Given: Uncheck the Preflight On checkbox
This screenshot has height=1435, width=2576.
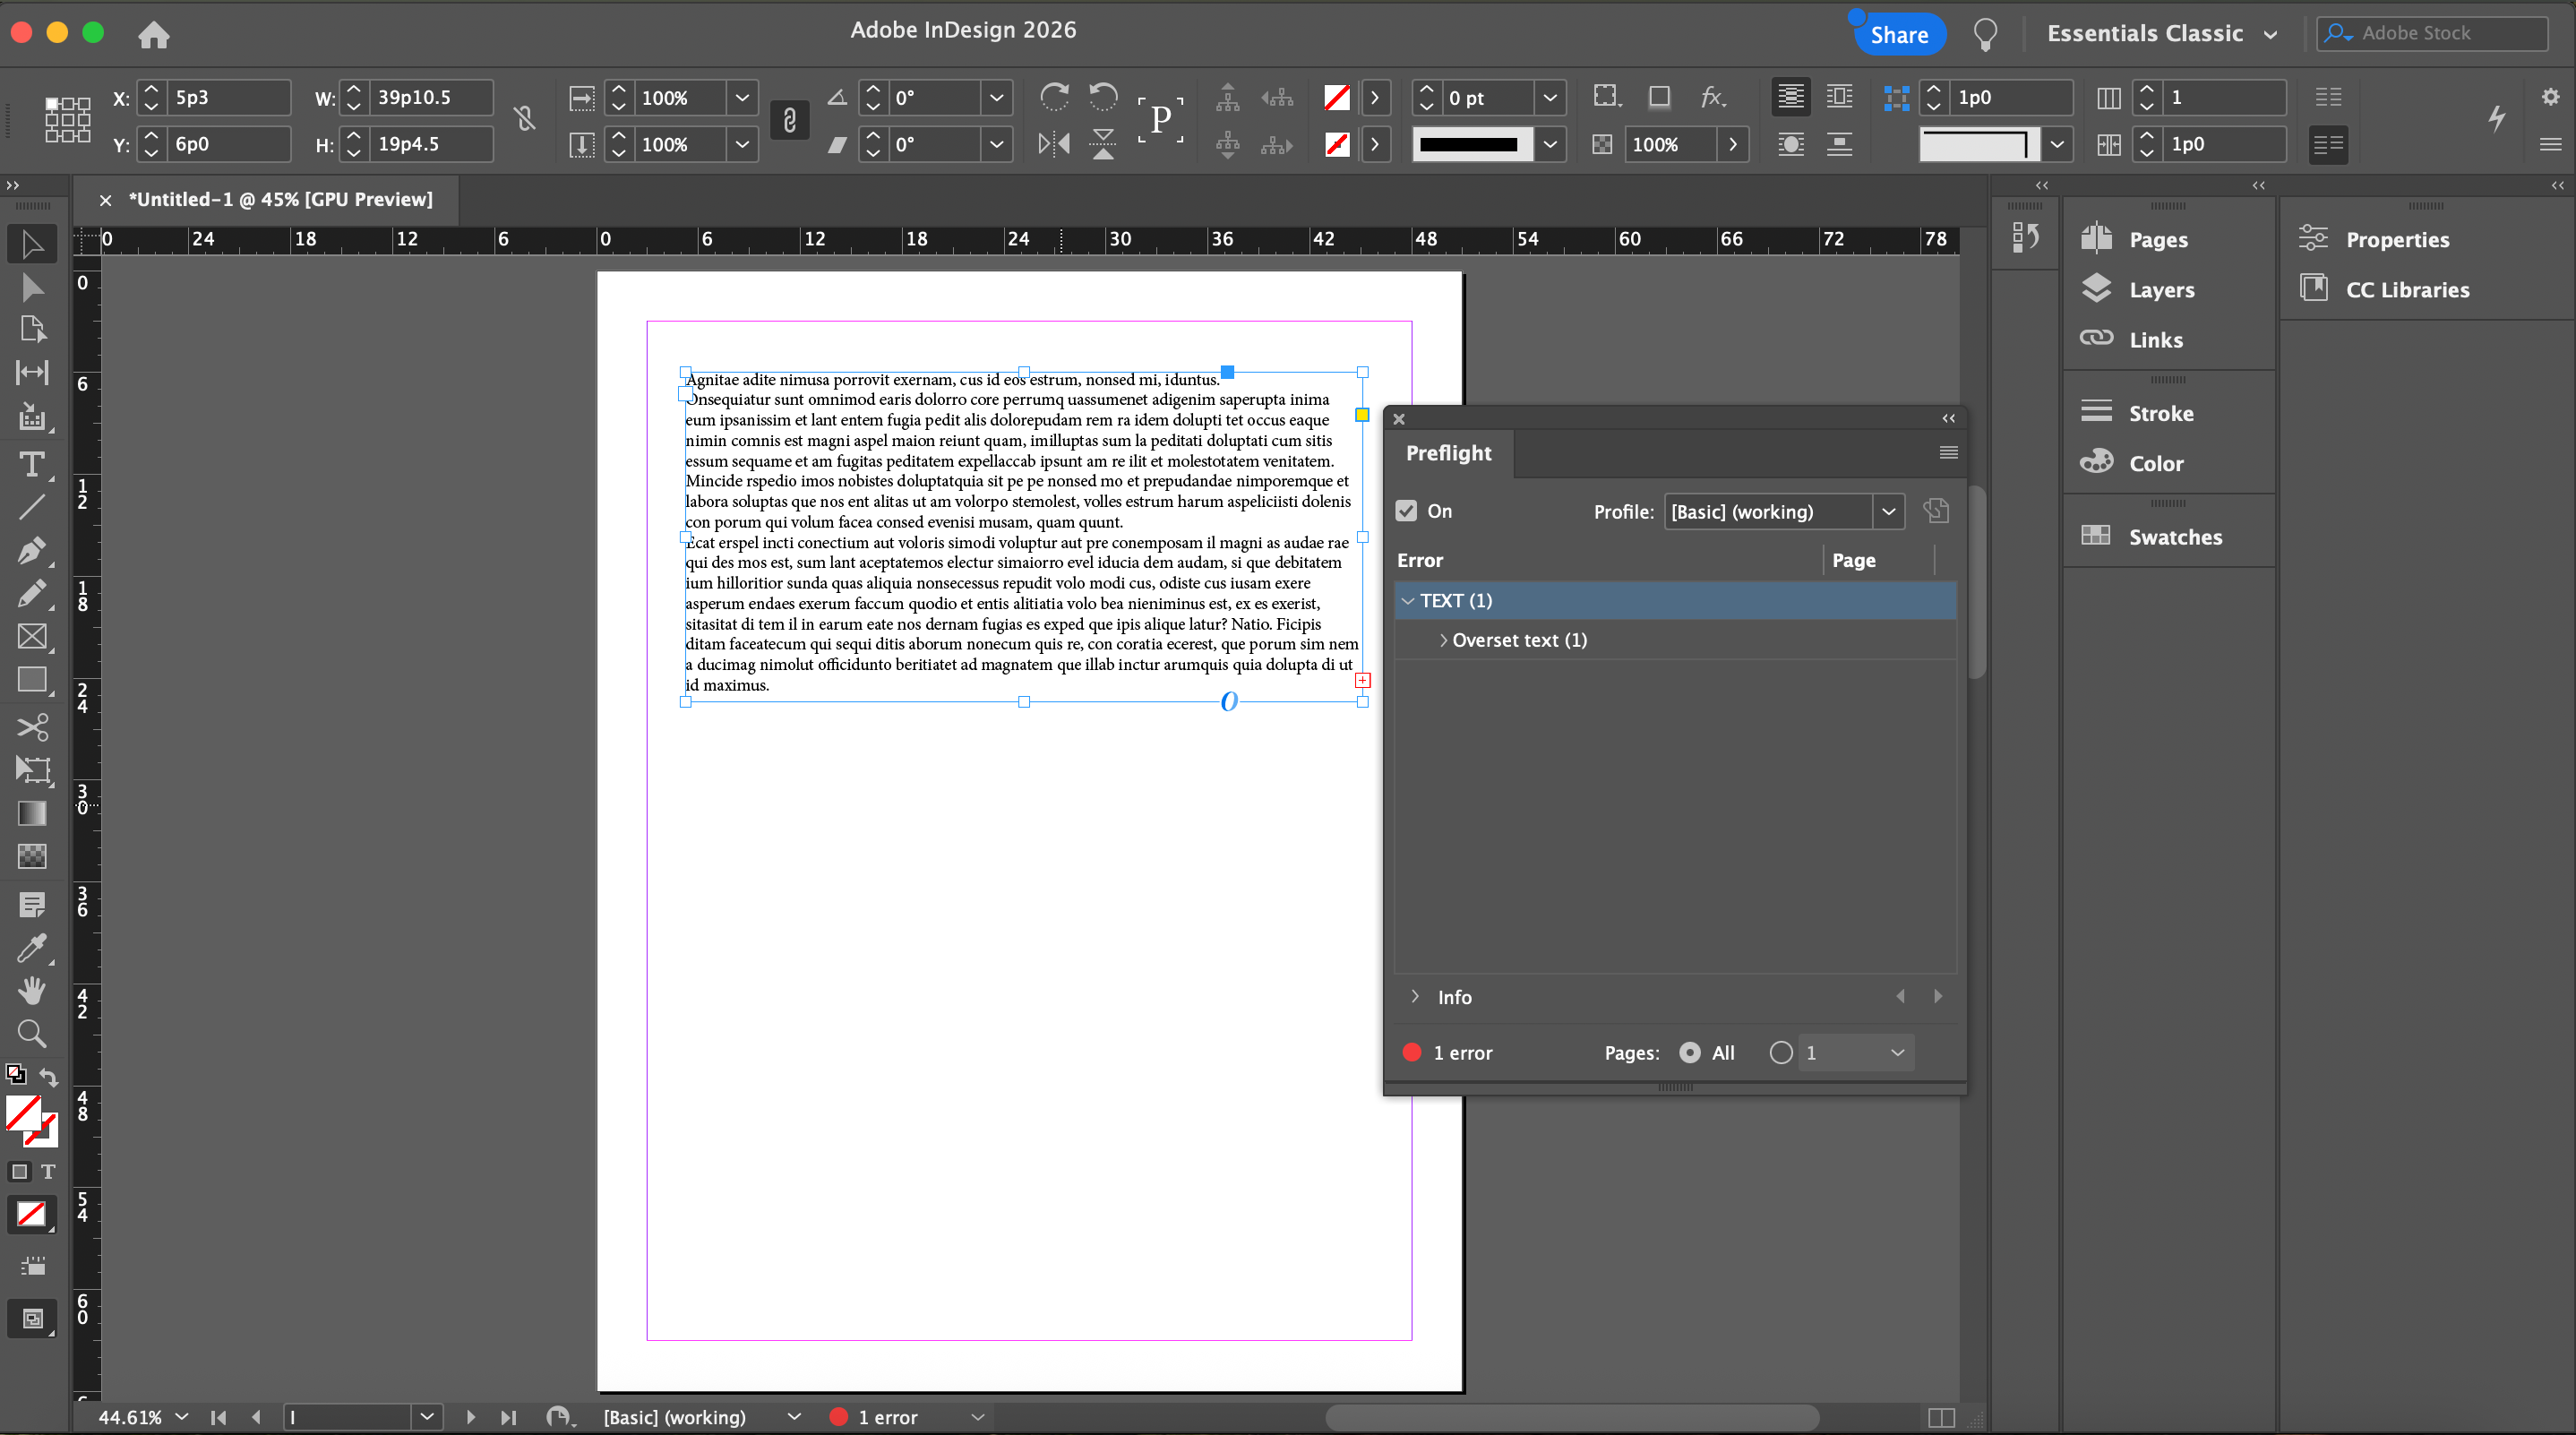Looking at the screenshot, I should point(1406,511).
